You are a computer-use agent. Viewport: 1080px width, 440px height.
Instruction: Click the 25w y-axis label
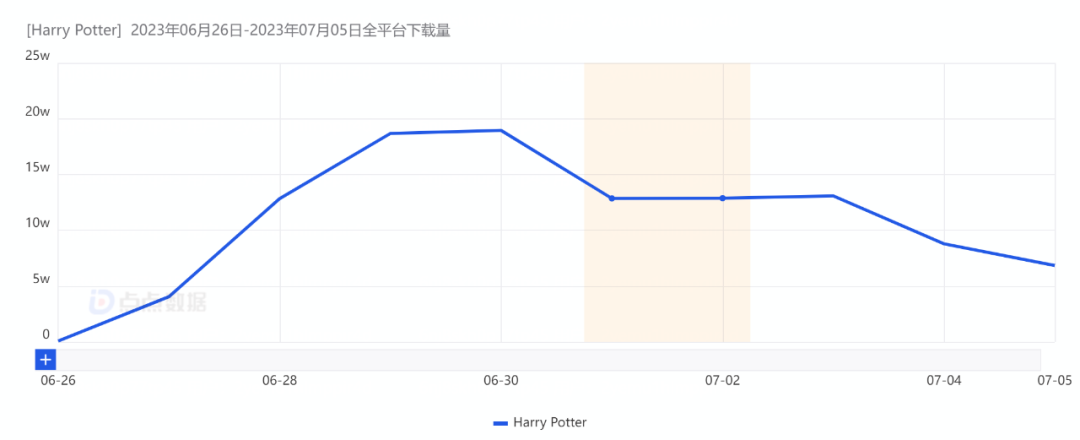[38, 56]
